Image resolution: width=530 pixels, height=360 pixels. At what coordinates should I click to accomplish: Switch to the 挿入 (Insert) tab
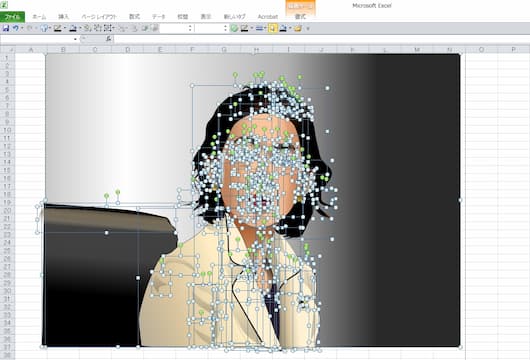click(x=64, y=17)
